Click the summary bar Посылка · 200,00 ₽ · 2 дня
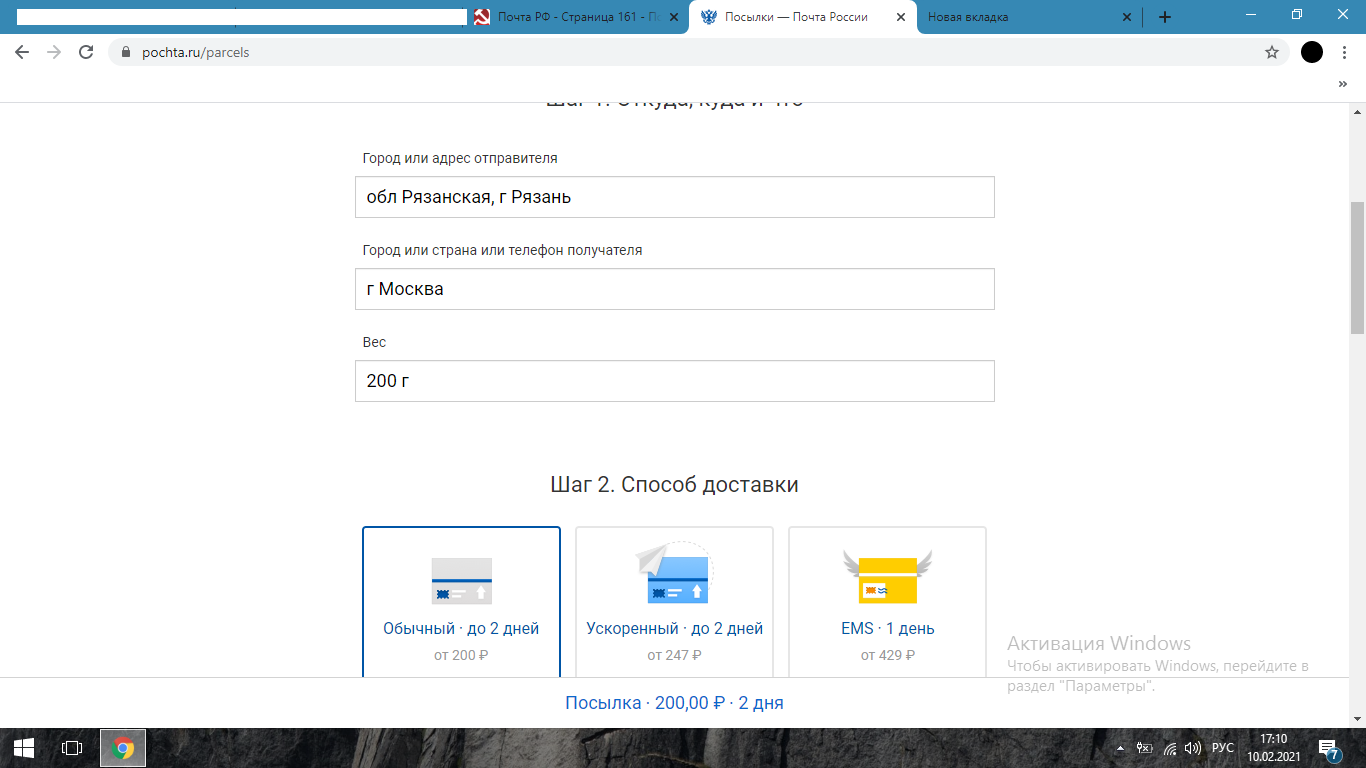 point(674,703)
